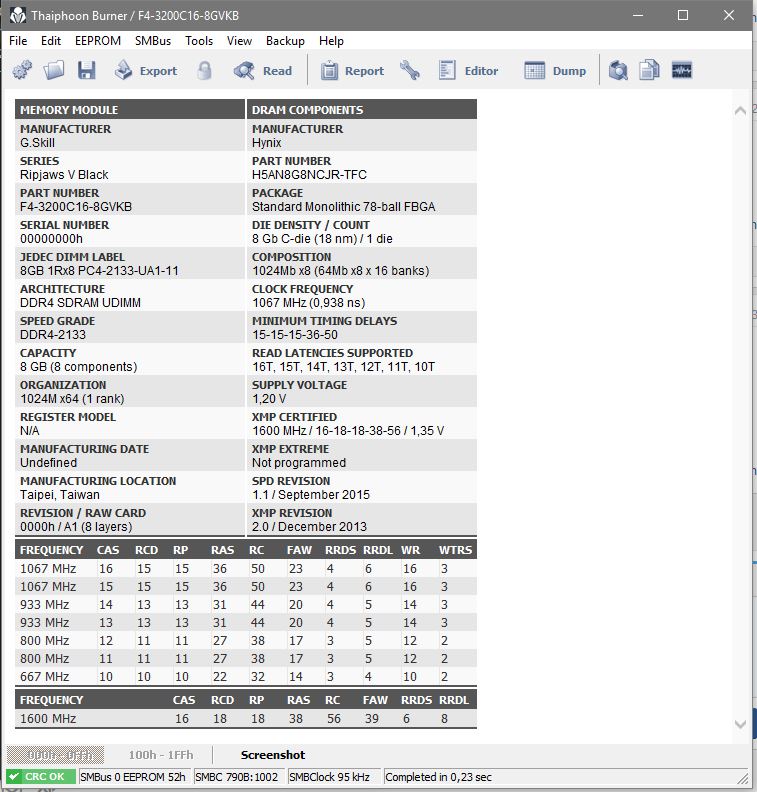Click the read latencies supported value

343,367
